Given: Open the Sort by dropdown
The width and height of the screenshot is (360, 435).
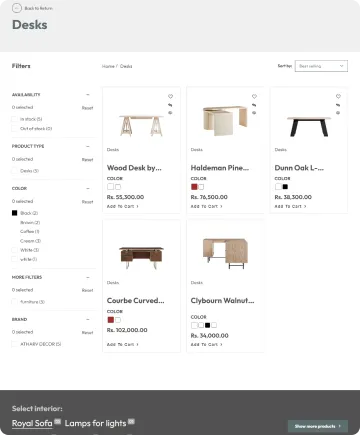Looking at the screenshot, I should click(x=321, y=66).
